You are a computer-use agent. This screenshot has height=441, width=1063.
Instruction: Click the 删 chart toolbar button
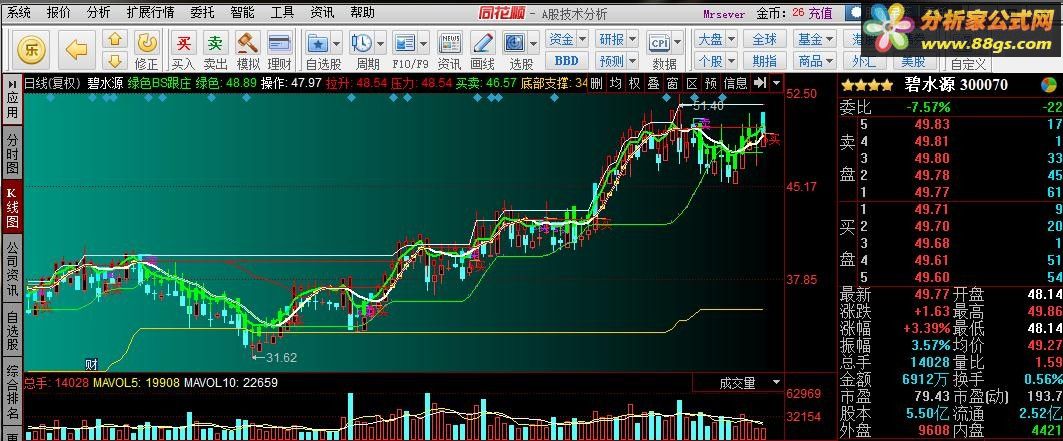597,83
